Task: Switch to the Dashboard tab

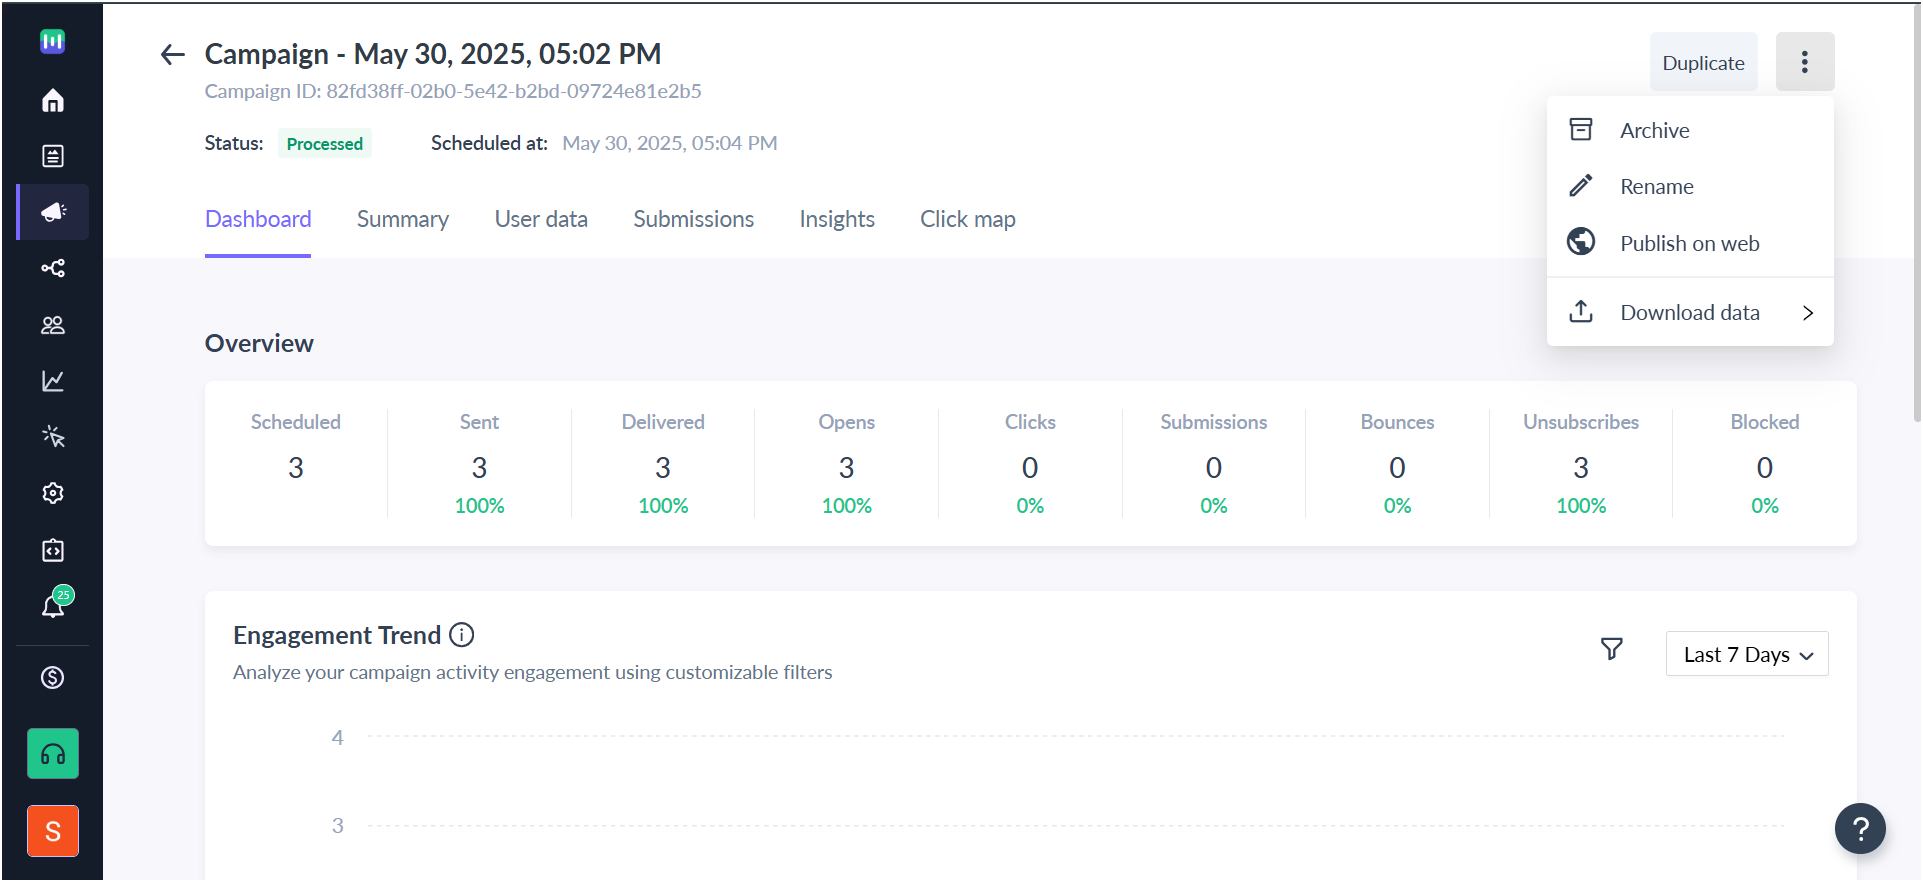Action: click(x=258, y=219)
